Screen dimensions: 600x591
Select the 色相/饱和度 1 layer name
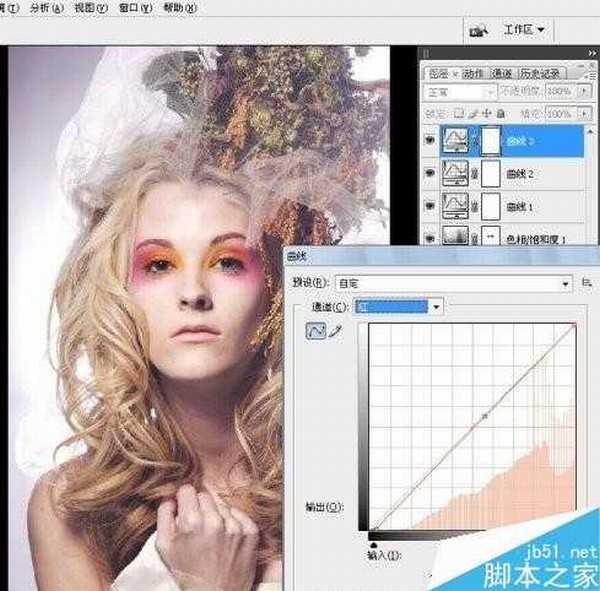pos(536,240)
